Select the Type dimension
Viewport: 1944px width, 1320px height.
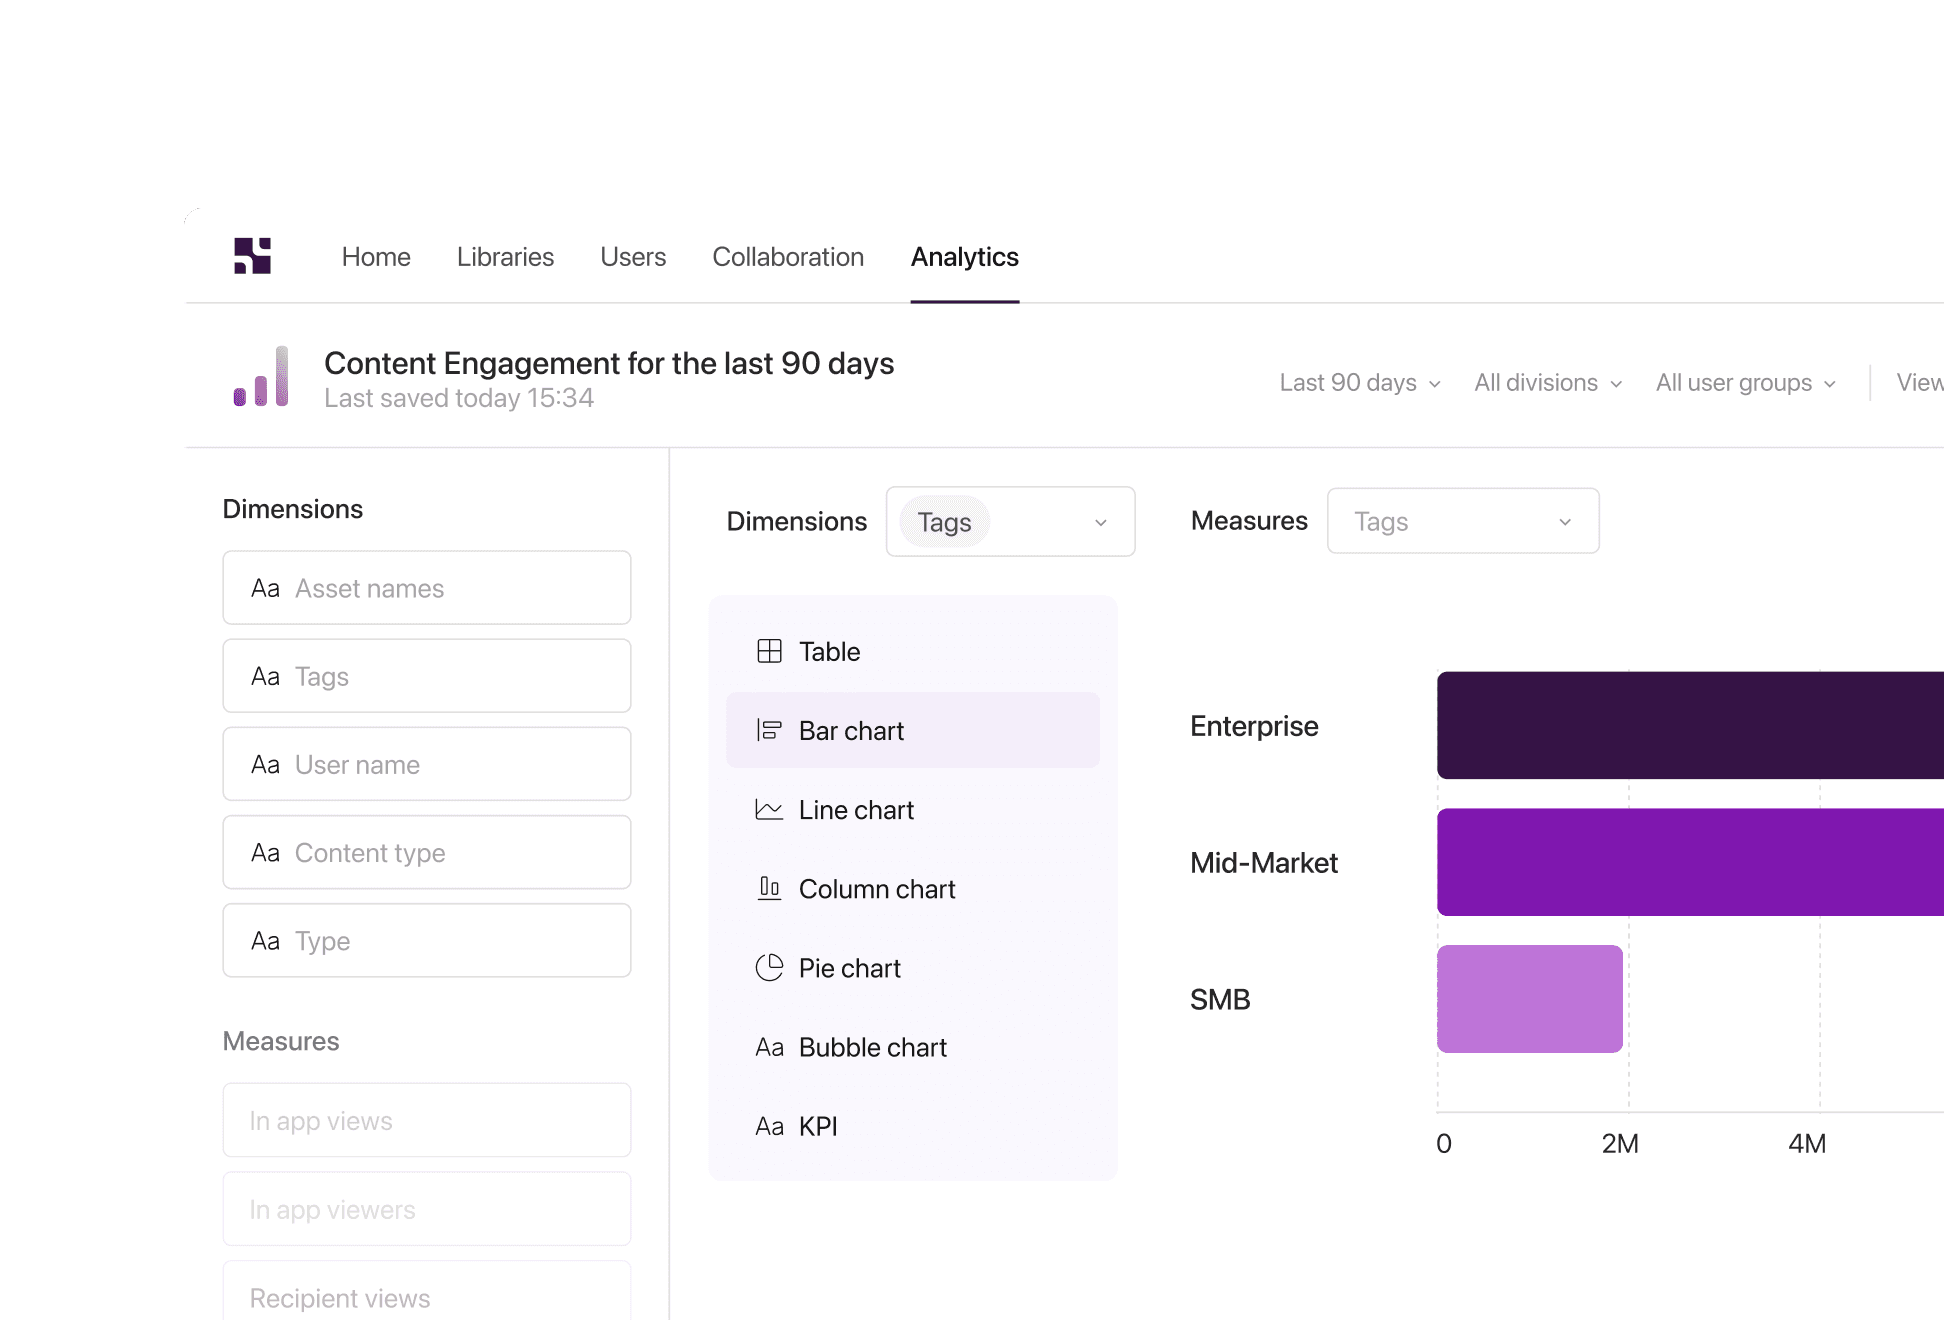427,940
